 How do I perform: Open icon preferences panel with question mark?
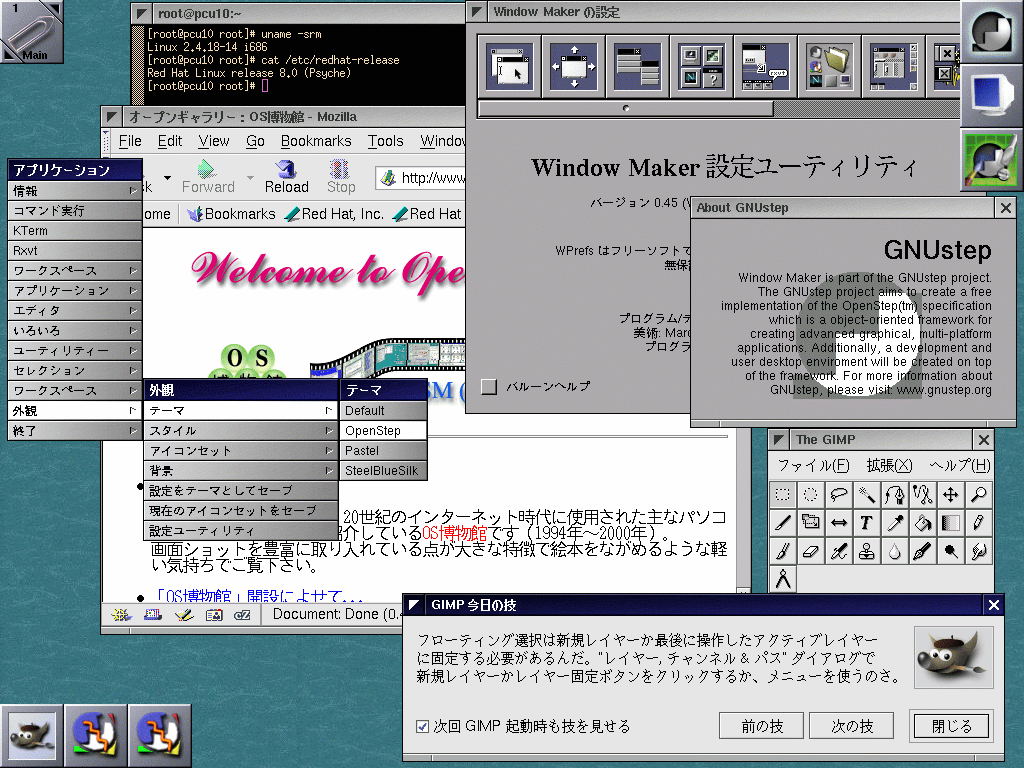pos(702,67)
